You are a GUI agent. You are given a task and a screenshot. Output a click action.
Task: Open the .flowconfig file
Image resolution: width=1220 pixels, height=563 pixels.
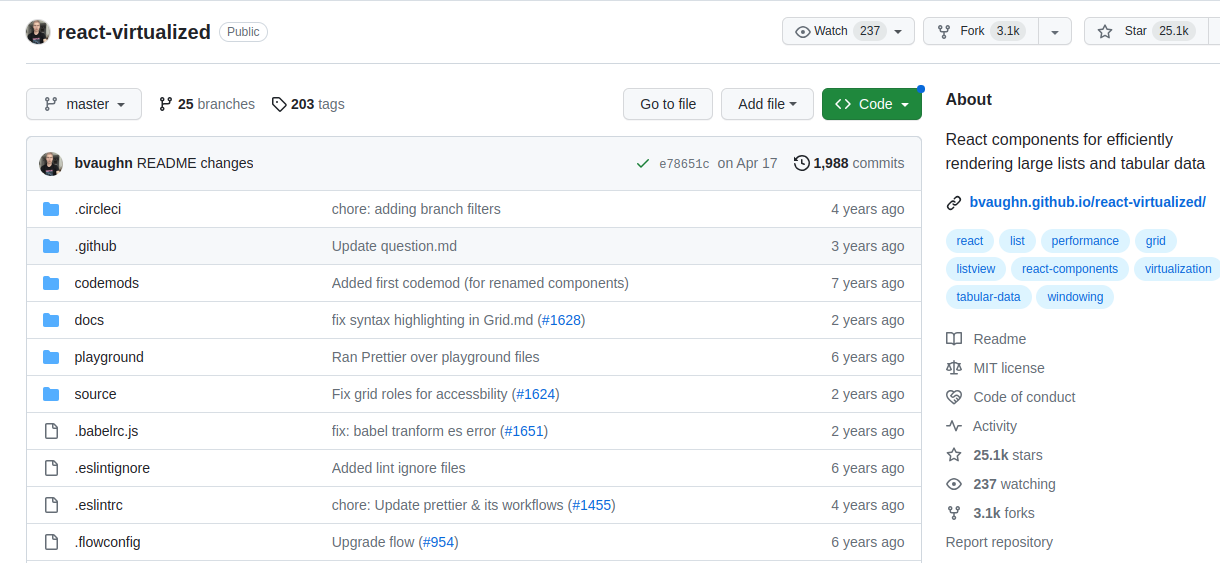point(107,542)
